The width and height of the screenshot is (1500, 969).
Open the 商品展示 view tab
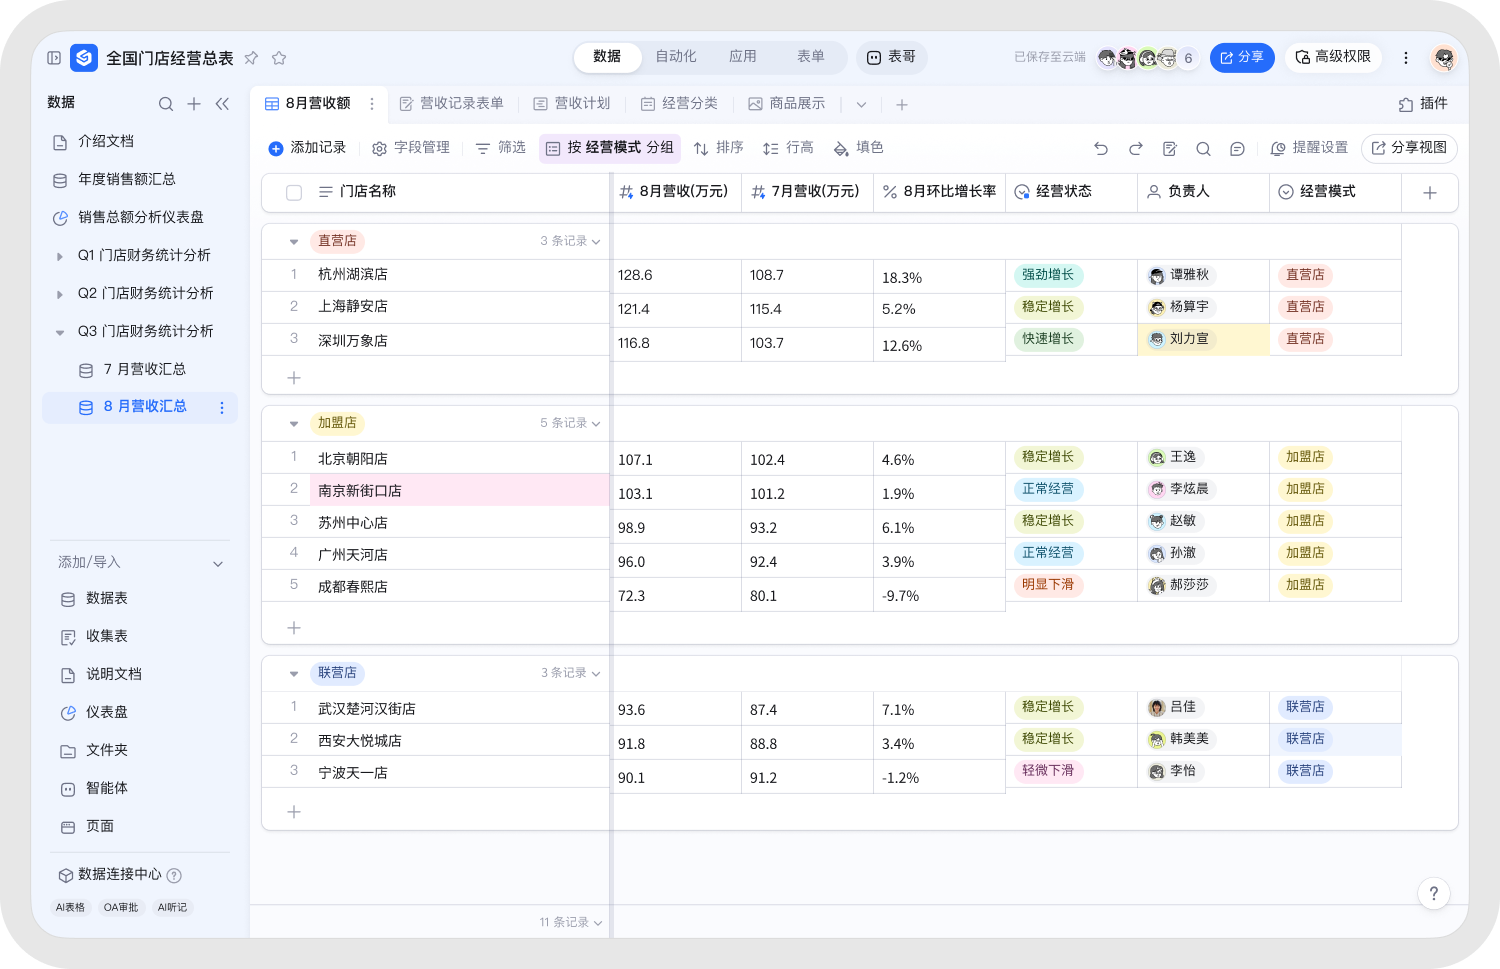tap(787, 103)
